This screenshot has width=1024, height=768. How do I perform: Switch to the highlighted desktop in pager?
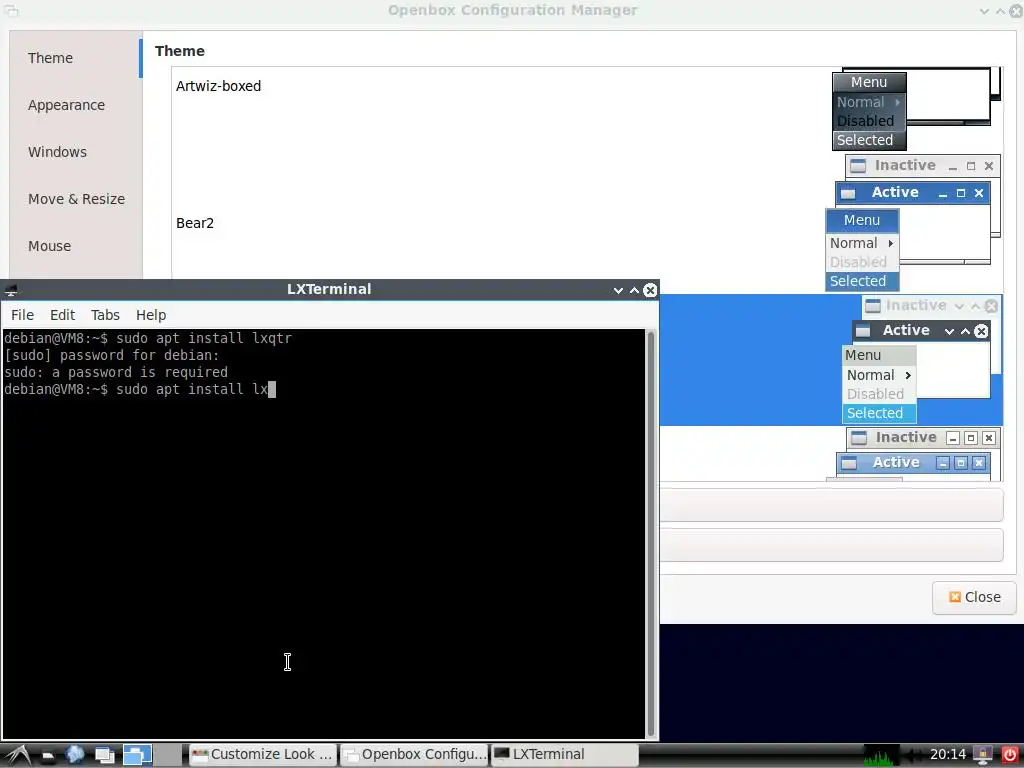(x=137, y=755)
